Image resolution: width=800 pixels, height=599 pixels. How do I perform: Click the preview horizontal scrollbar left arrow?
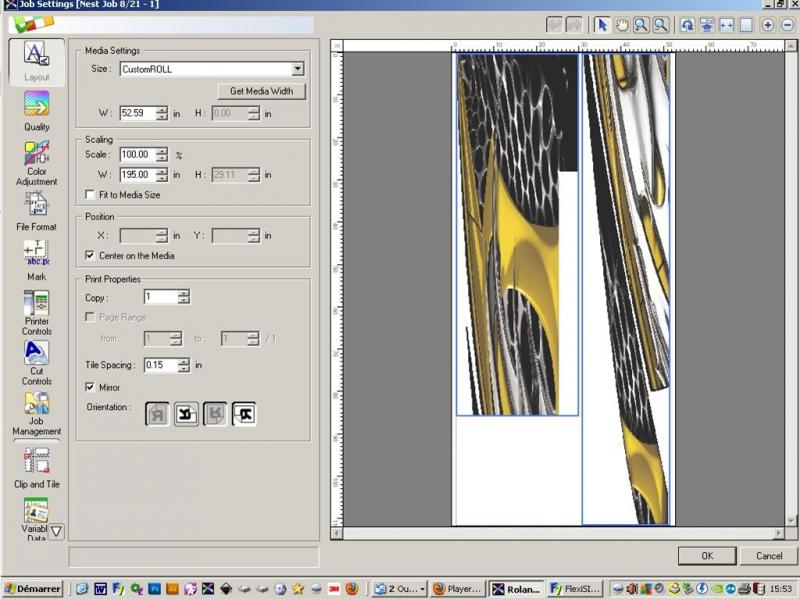click(x=336, y=534)
